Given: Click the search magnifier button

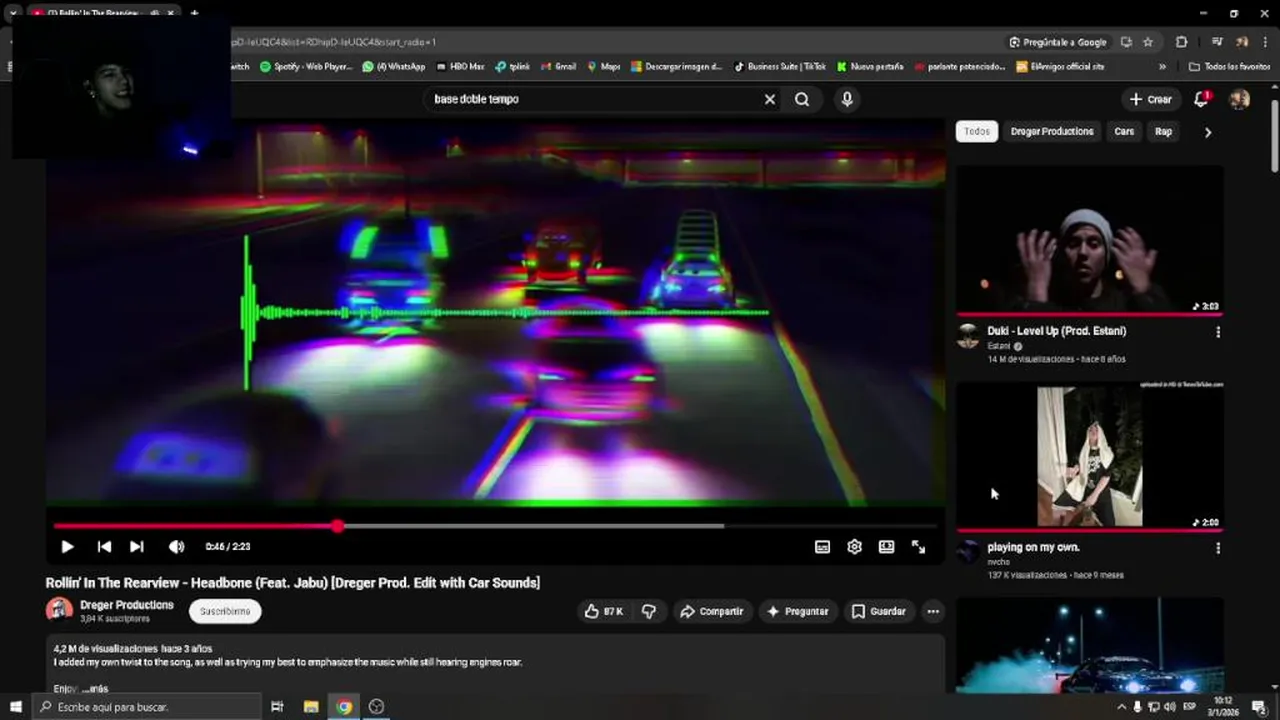Looking at the screenshot, I should coord(802,99).
